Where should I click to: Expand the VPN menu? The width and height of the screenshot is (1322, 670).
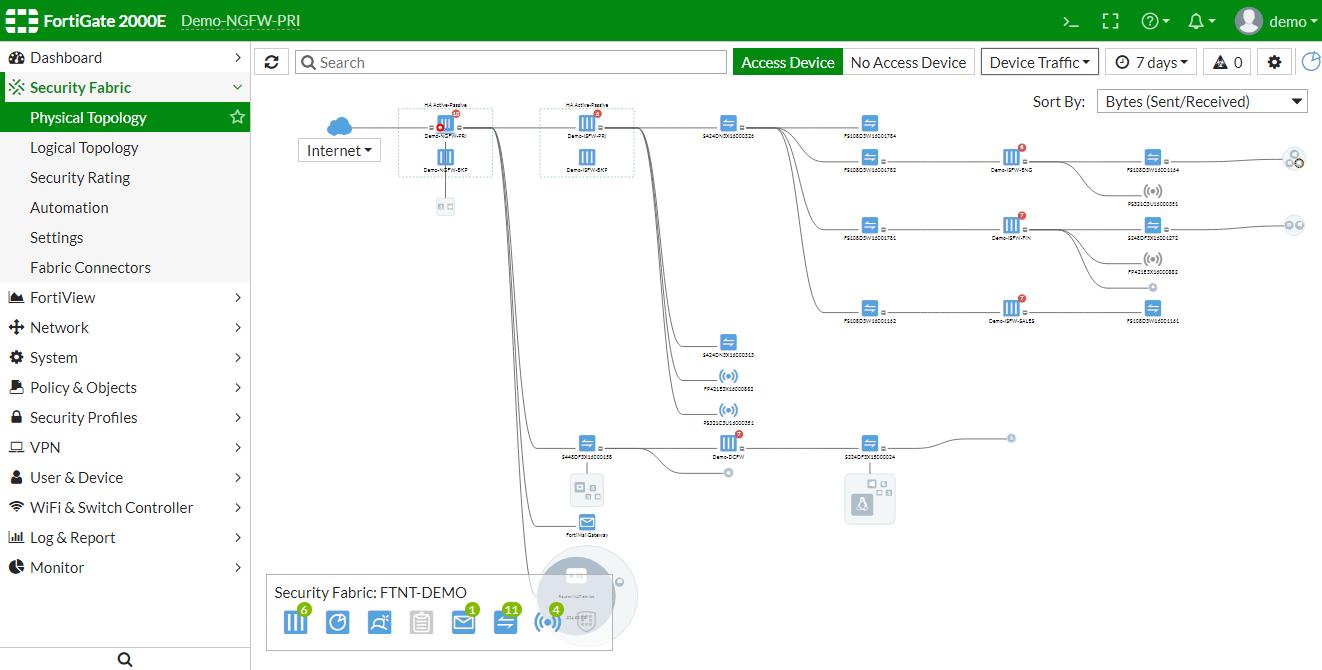125,447
